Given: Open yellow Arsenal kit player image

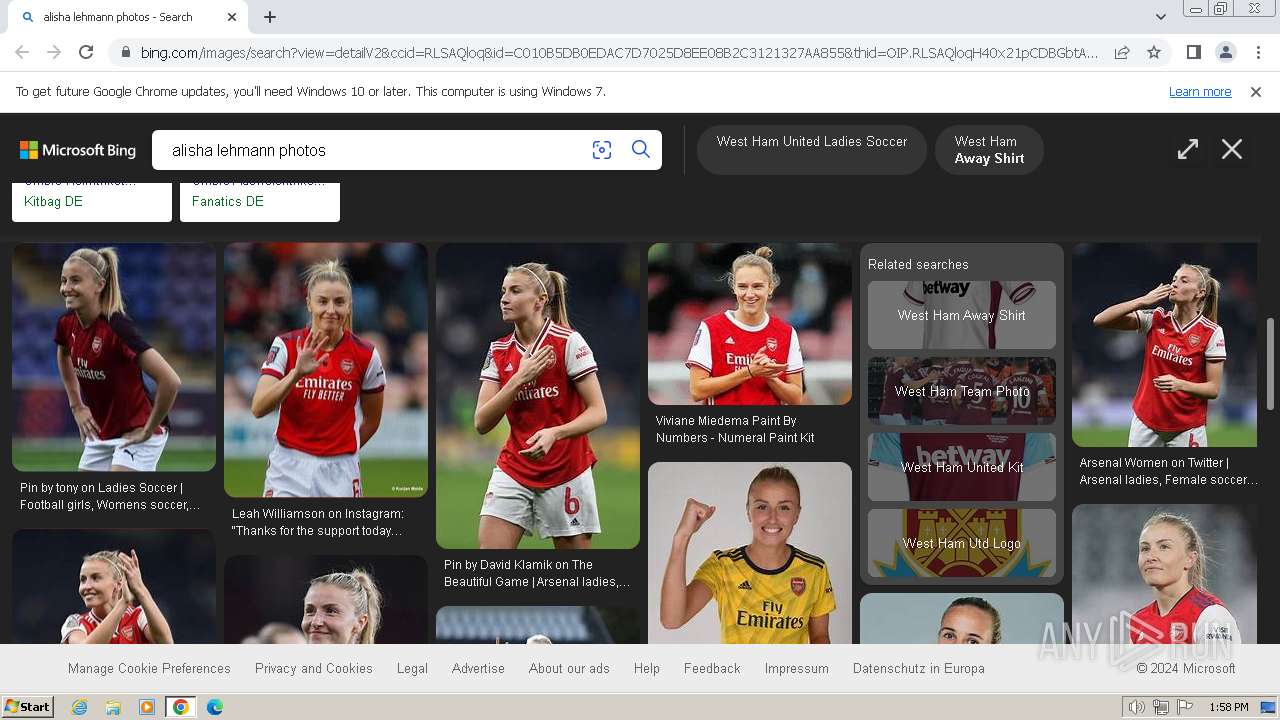Looking at the screenshot, I should coord(750,552).
